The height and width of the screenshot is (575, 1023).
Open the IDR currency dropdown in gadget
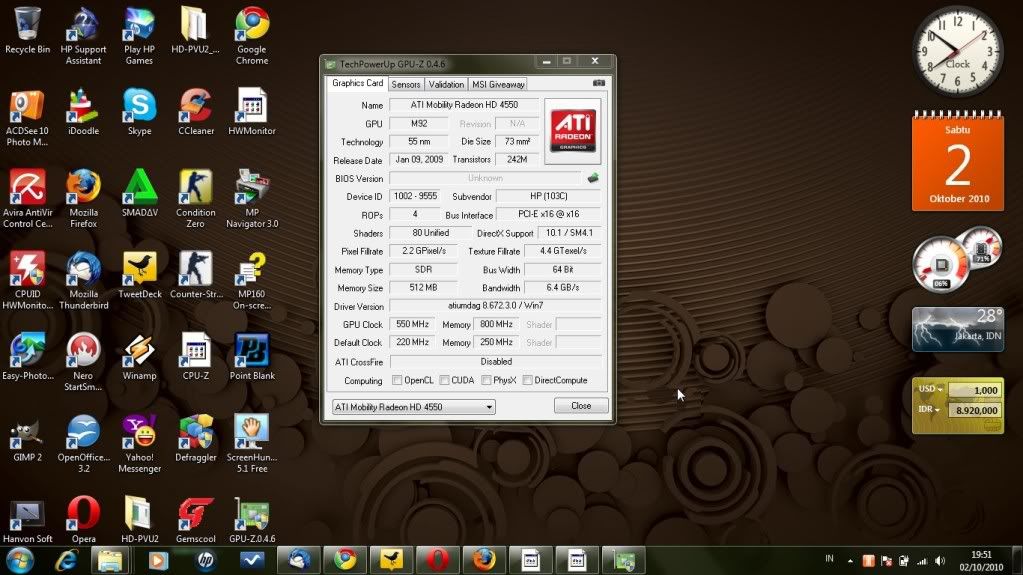pos(929,409)
